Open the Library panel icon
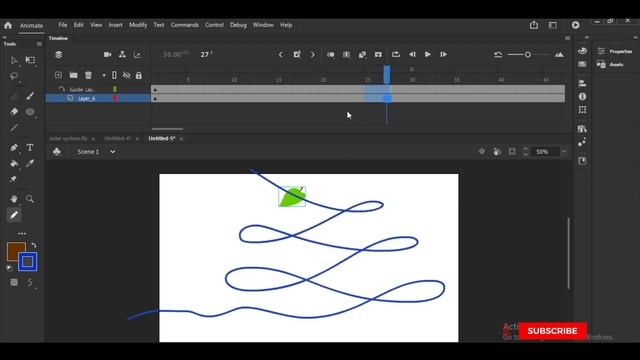This screenshot has height=360, width=640. pyautogui.click(x=582, y=129)
